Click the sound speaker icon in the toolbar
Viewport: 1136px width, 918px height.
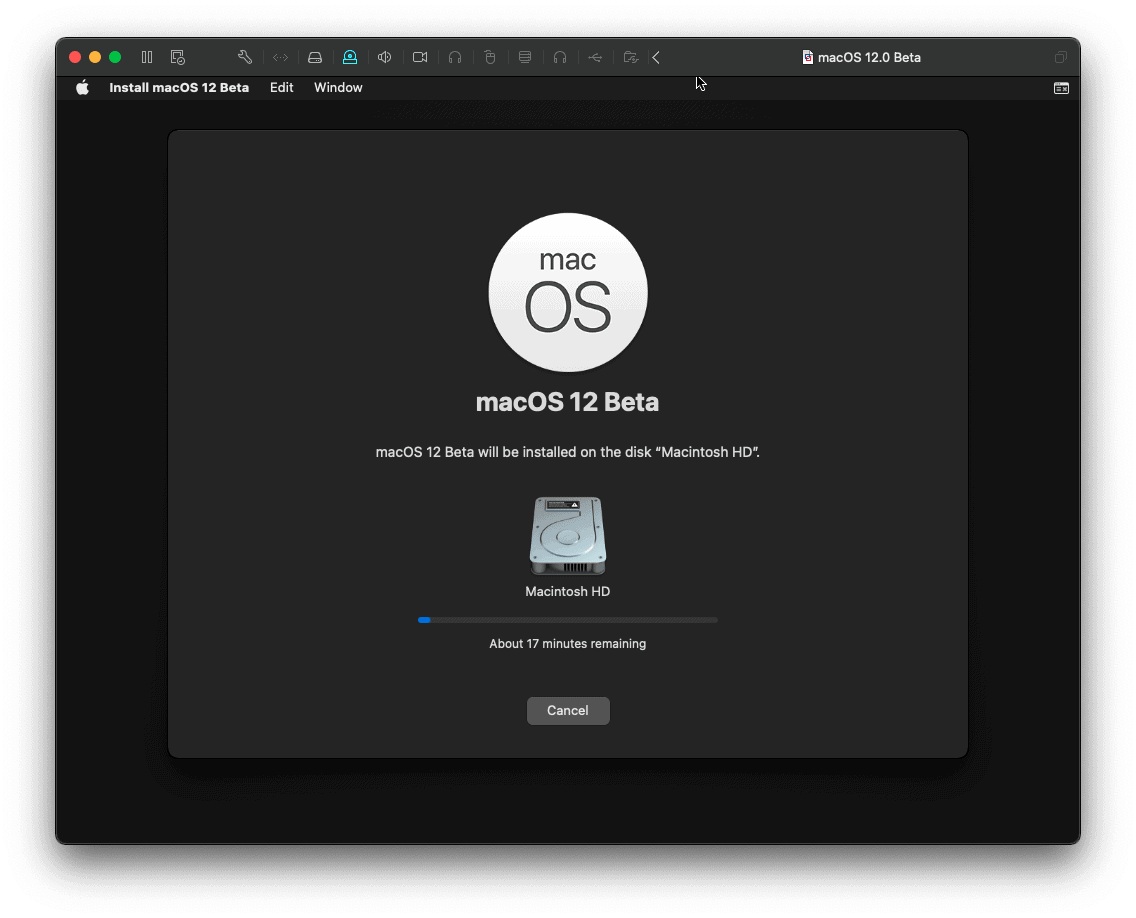pyautogui.click(x=385, y=57)
